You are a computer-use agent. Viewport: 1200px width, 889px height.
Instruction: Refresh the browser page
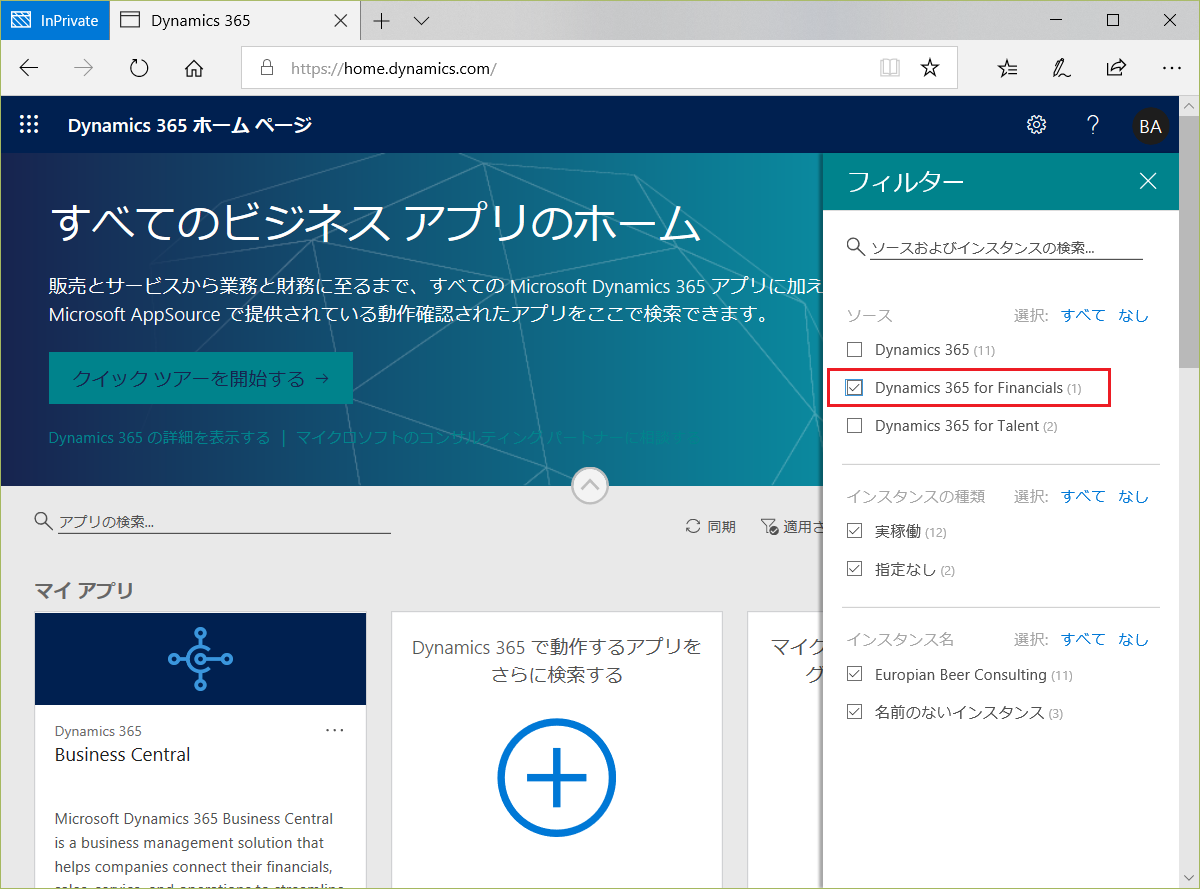click(139, 68)
